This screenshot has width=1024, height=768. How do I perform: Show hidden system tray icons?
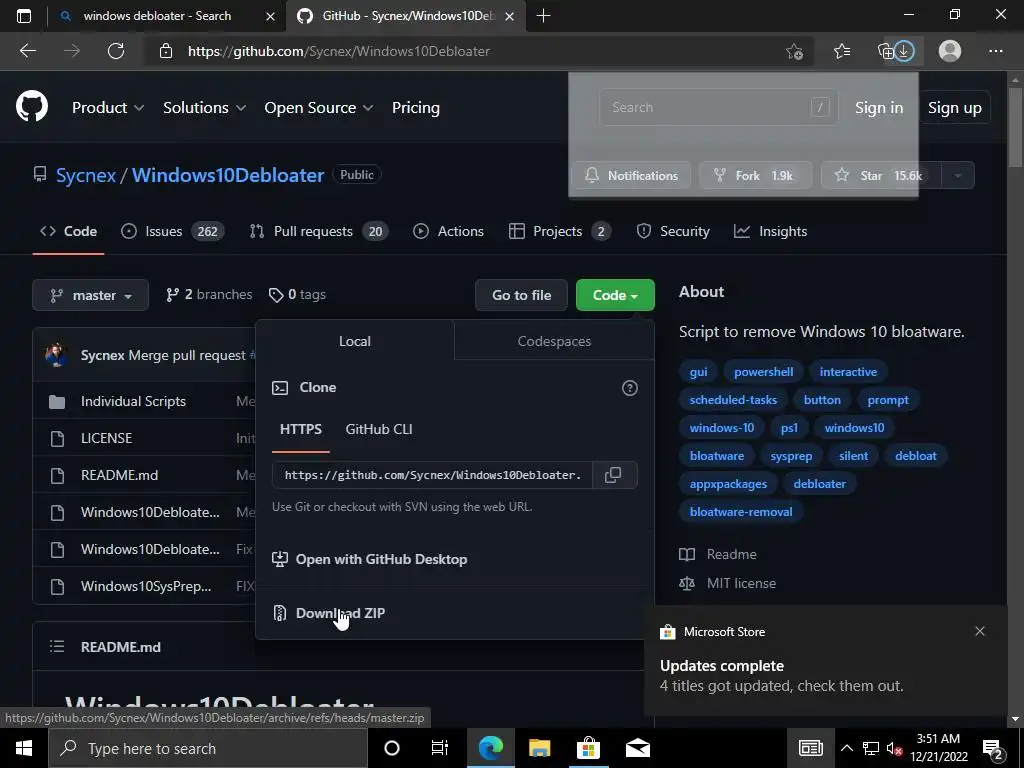[846, 748]
